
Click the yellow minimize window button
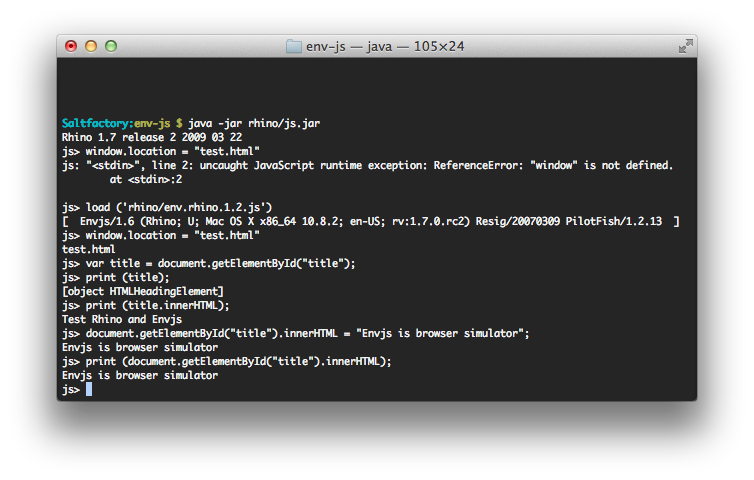pyautogui.click(x=91, y=46)
